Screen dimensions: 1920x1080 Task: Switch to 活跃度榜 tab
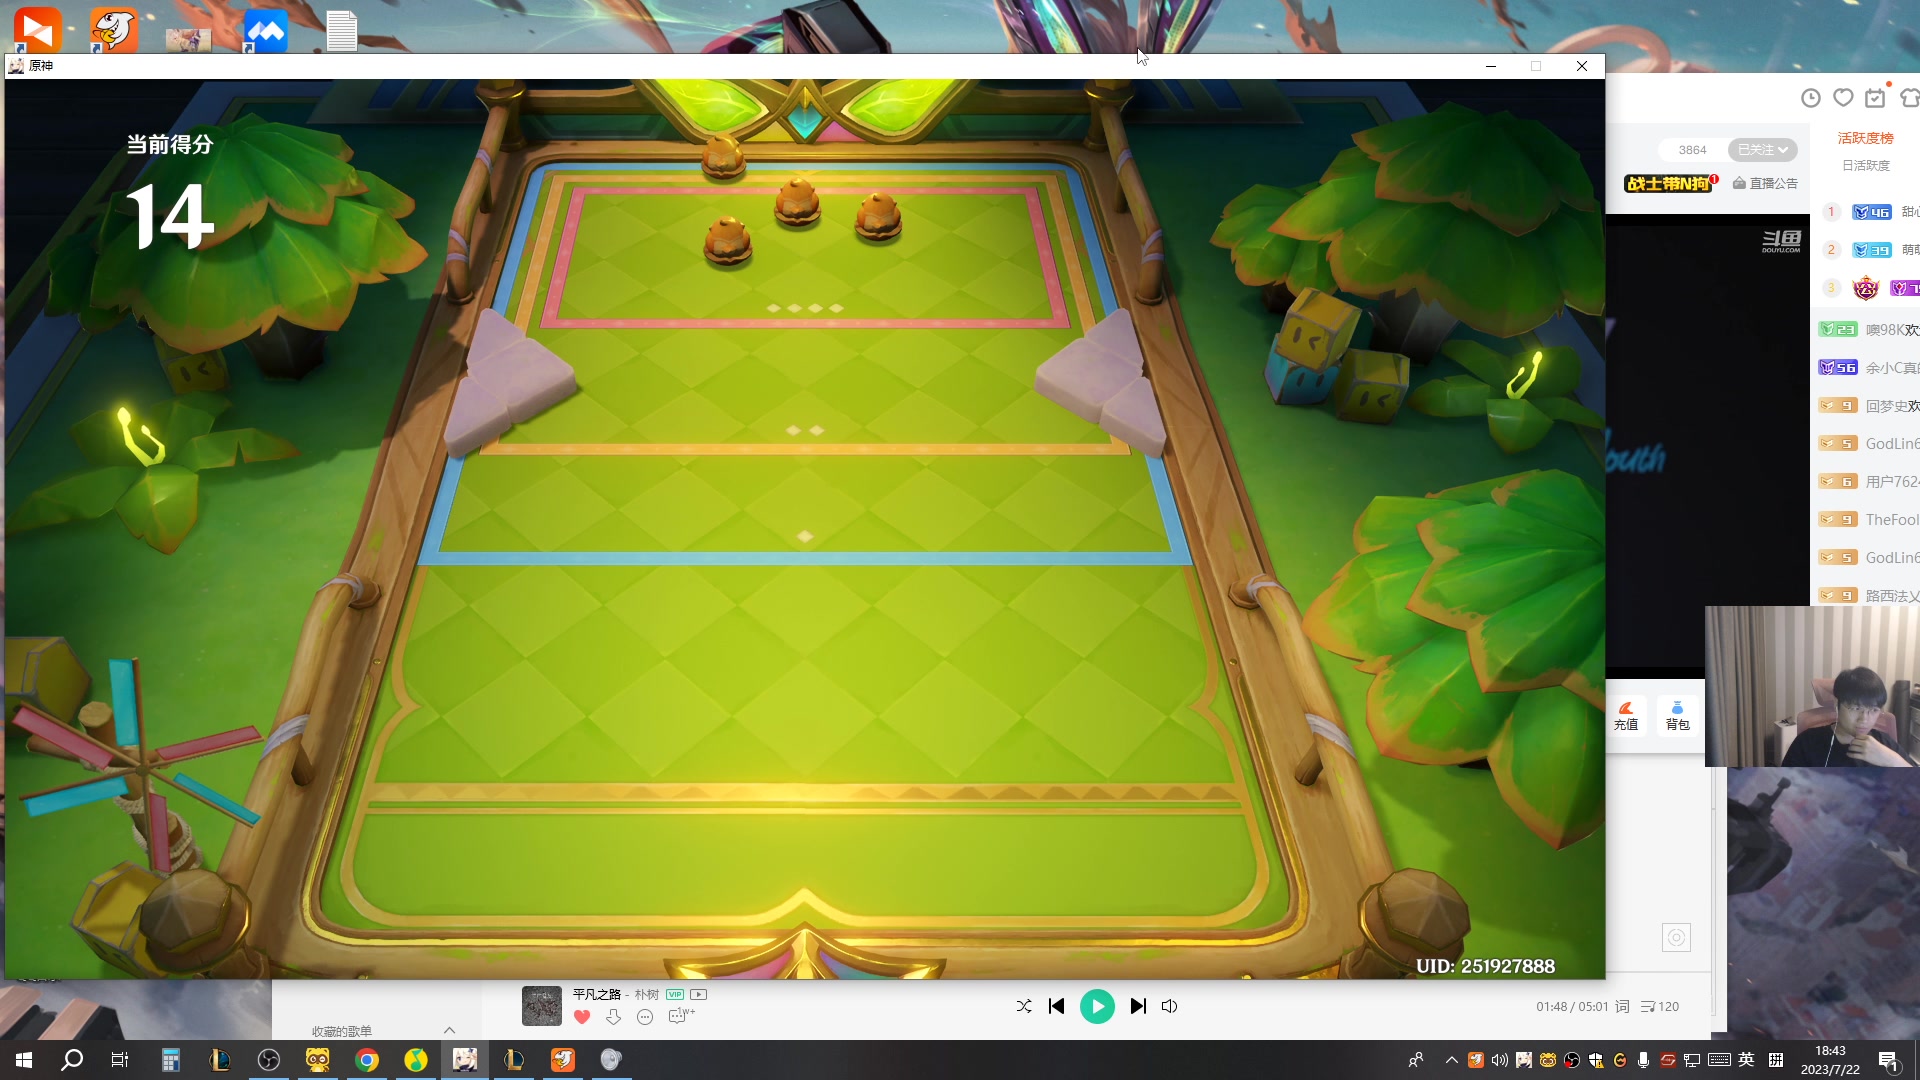[1866, 138]
